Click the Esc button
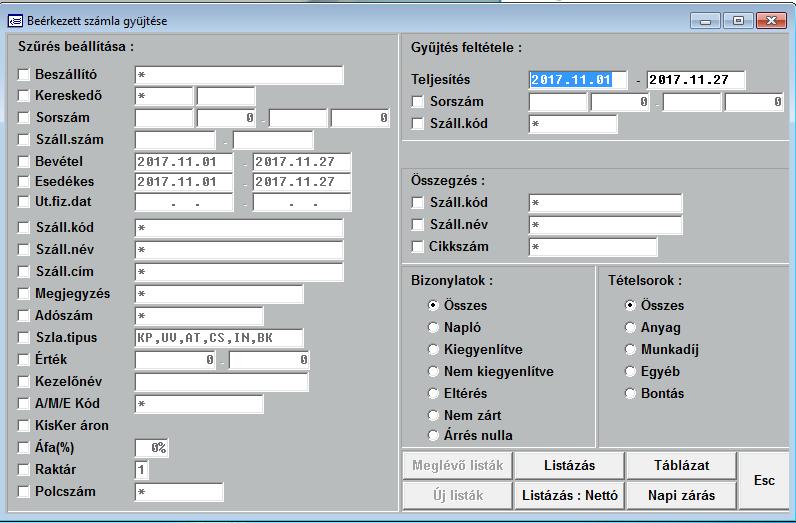796x523 pixels. pyautogui.click(x=764, y=480)
